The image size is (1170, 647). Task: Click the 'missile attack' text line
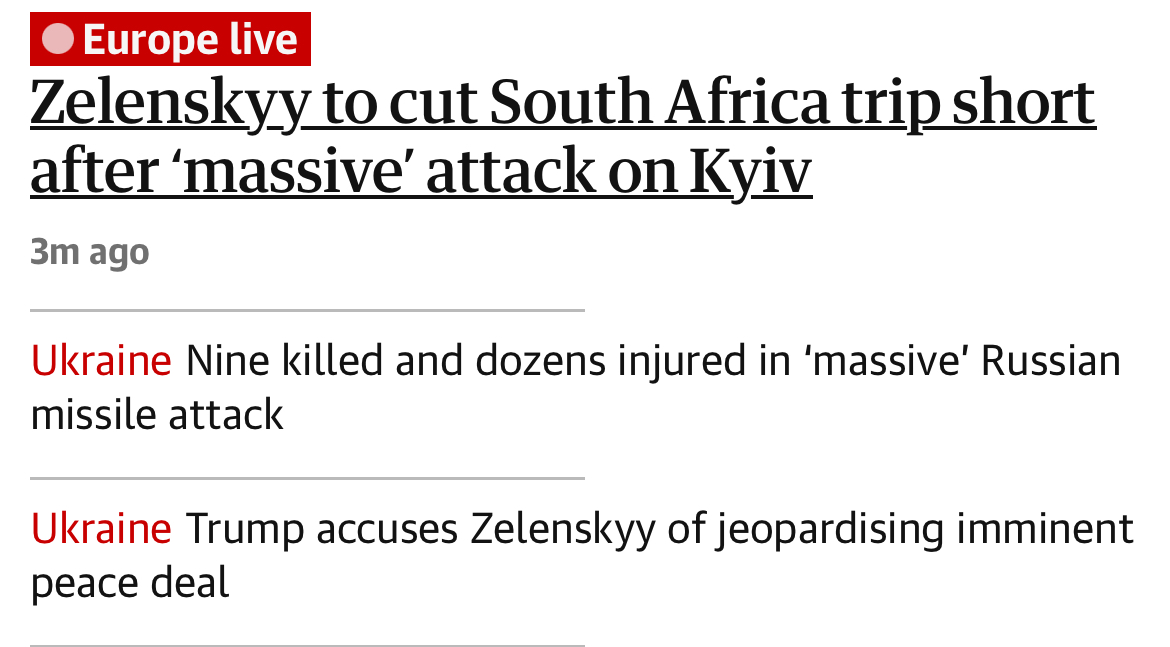[157, 415]
